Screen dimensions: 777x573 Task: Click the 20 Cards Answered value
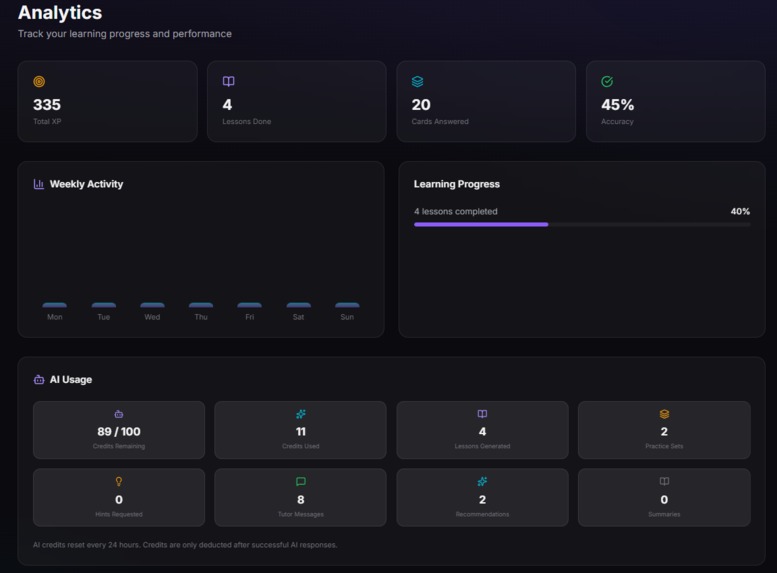[421, 105]
